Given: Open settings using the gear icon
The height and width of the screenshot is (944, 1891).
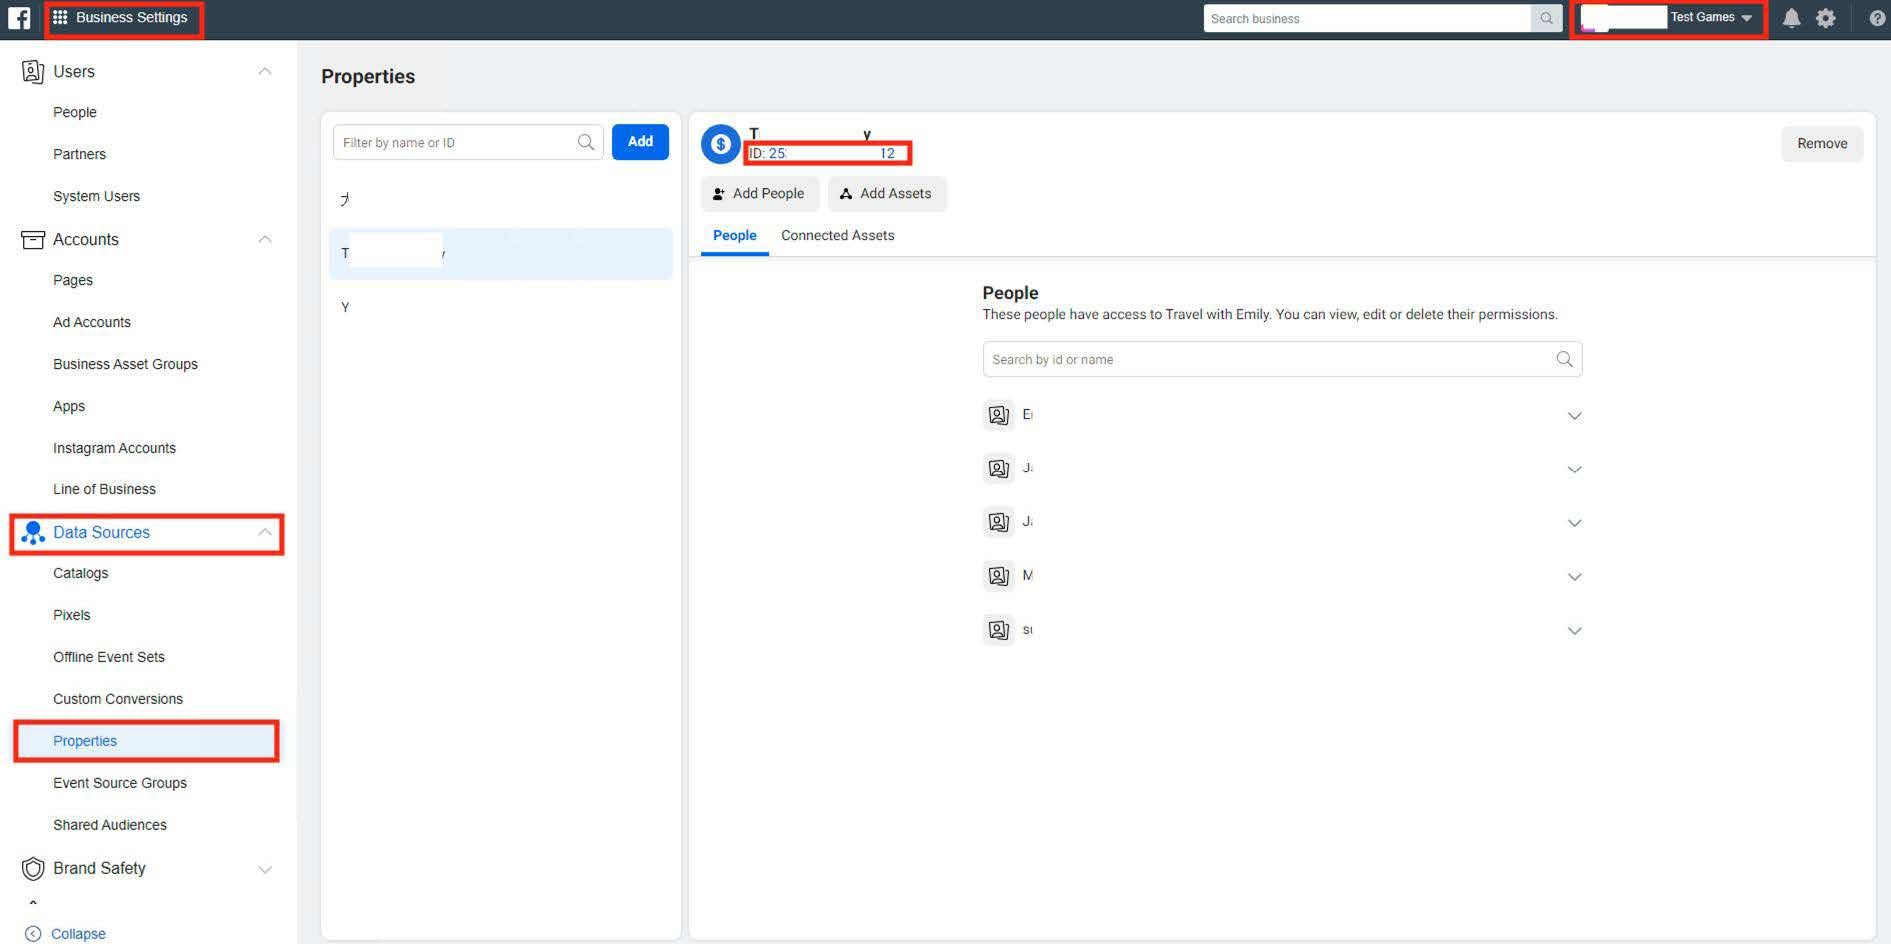Looking at the screenshot, I should [x=1827, y=18].
